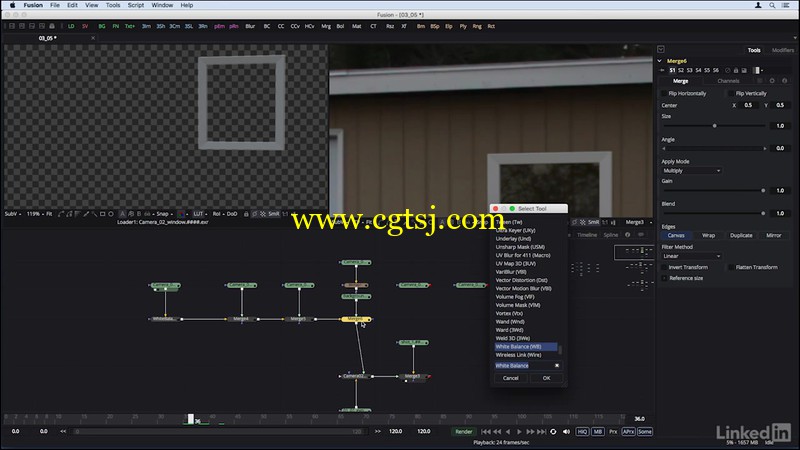Image resolution: width=800 pixels, height=450 pixels.
Task: Select the 03_05 composition tab
Action: click(x=47, y=38)
